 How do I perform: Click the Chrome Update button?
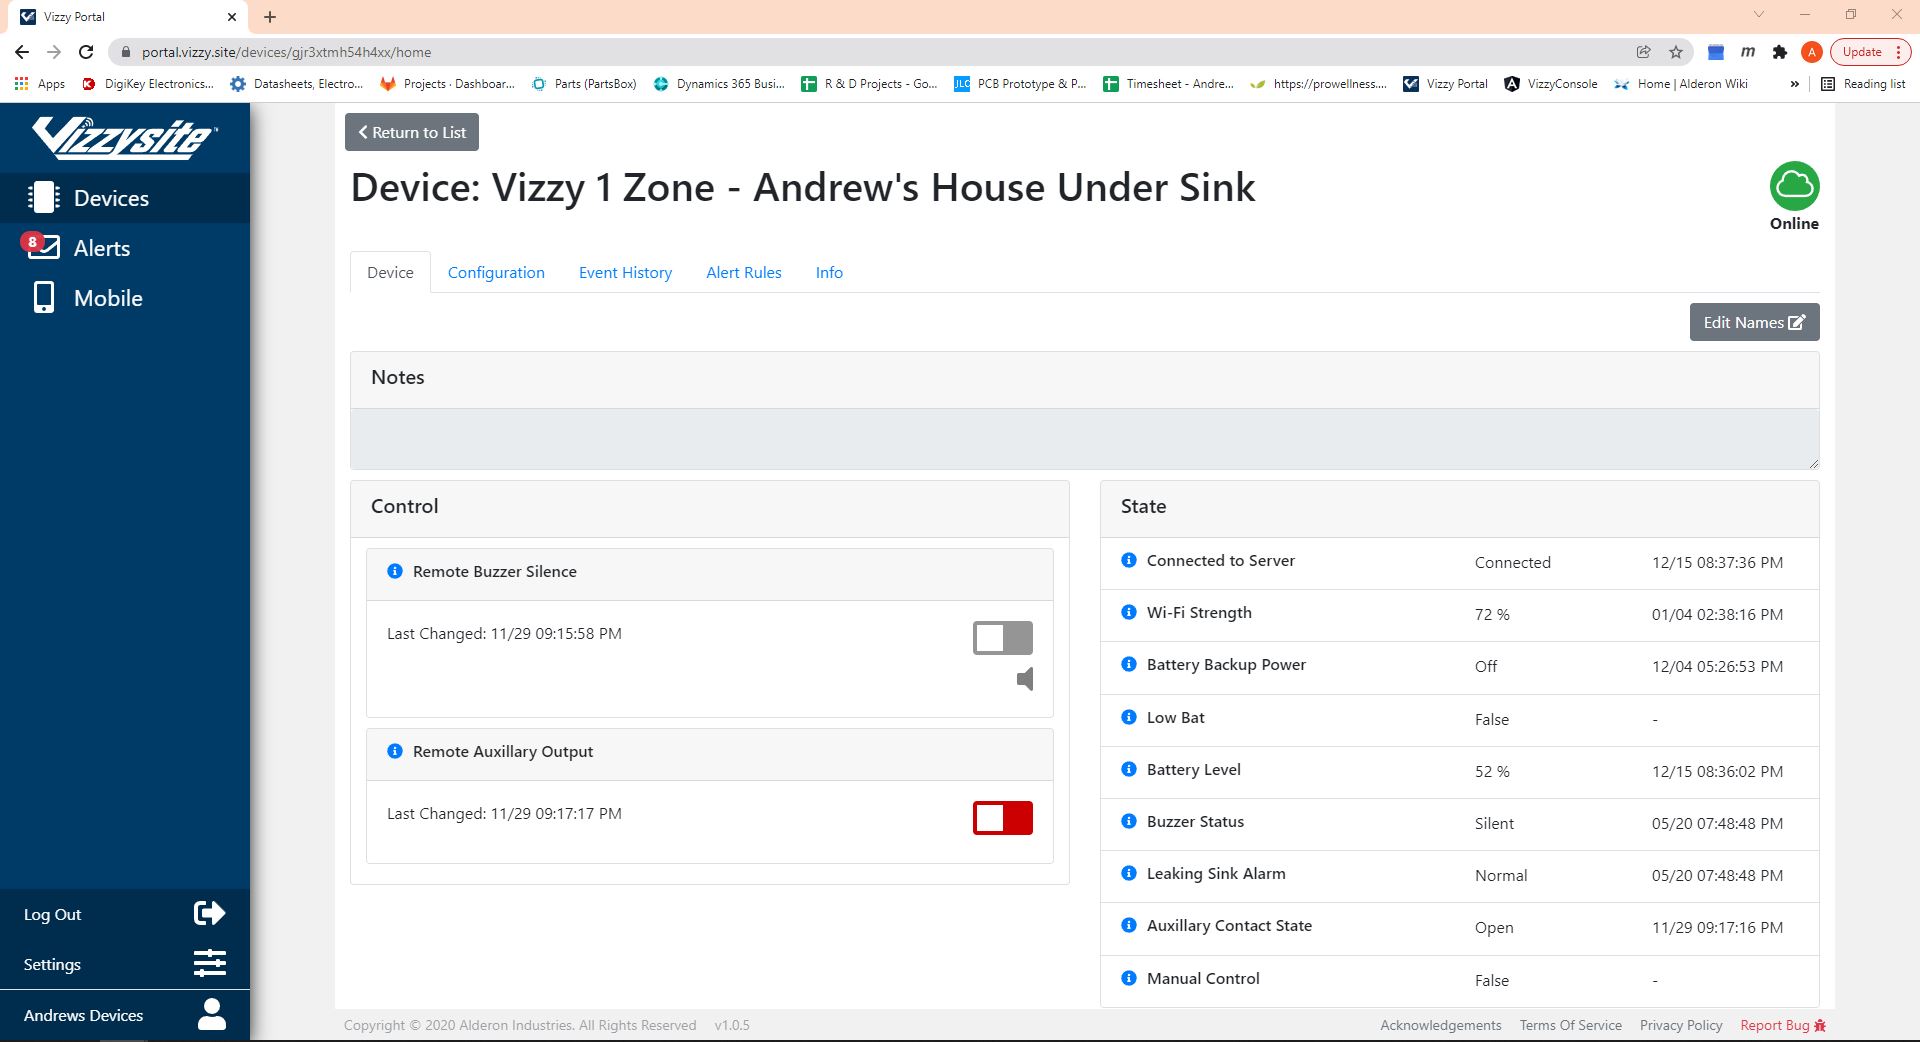coord(1870,52)
